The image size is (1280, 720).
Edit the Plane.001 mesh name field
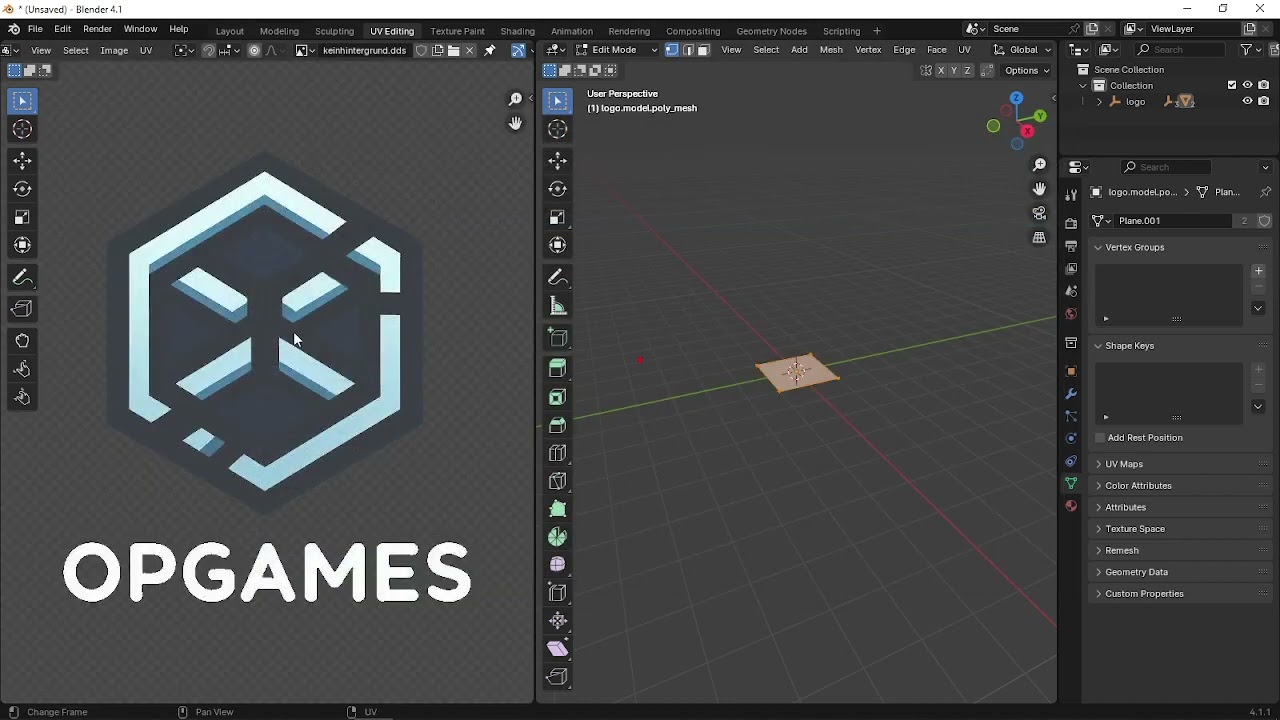1175,221
